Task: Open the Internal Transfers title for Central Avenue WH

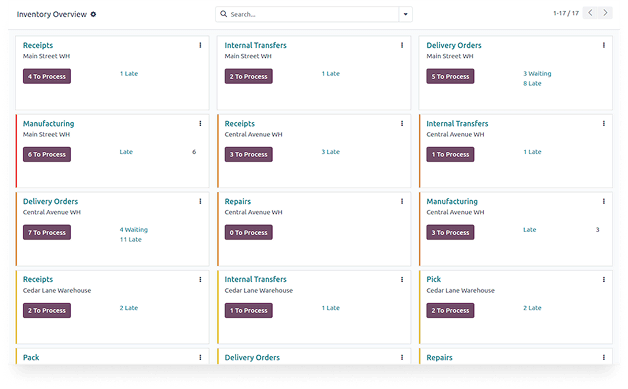Action: click(x=457, y=123)
